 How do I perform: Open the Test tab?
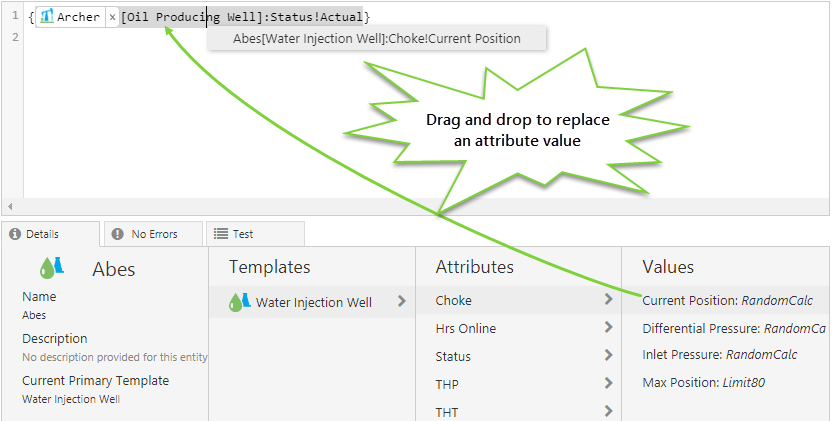(242, 234)
